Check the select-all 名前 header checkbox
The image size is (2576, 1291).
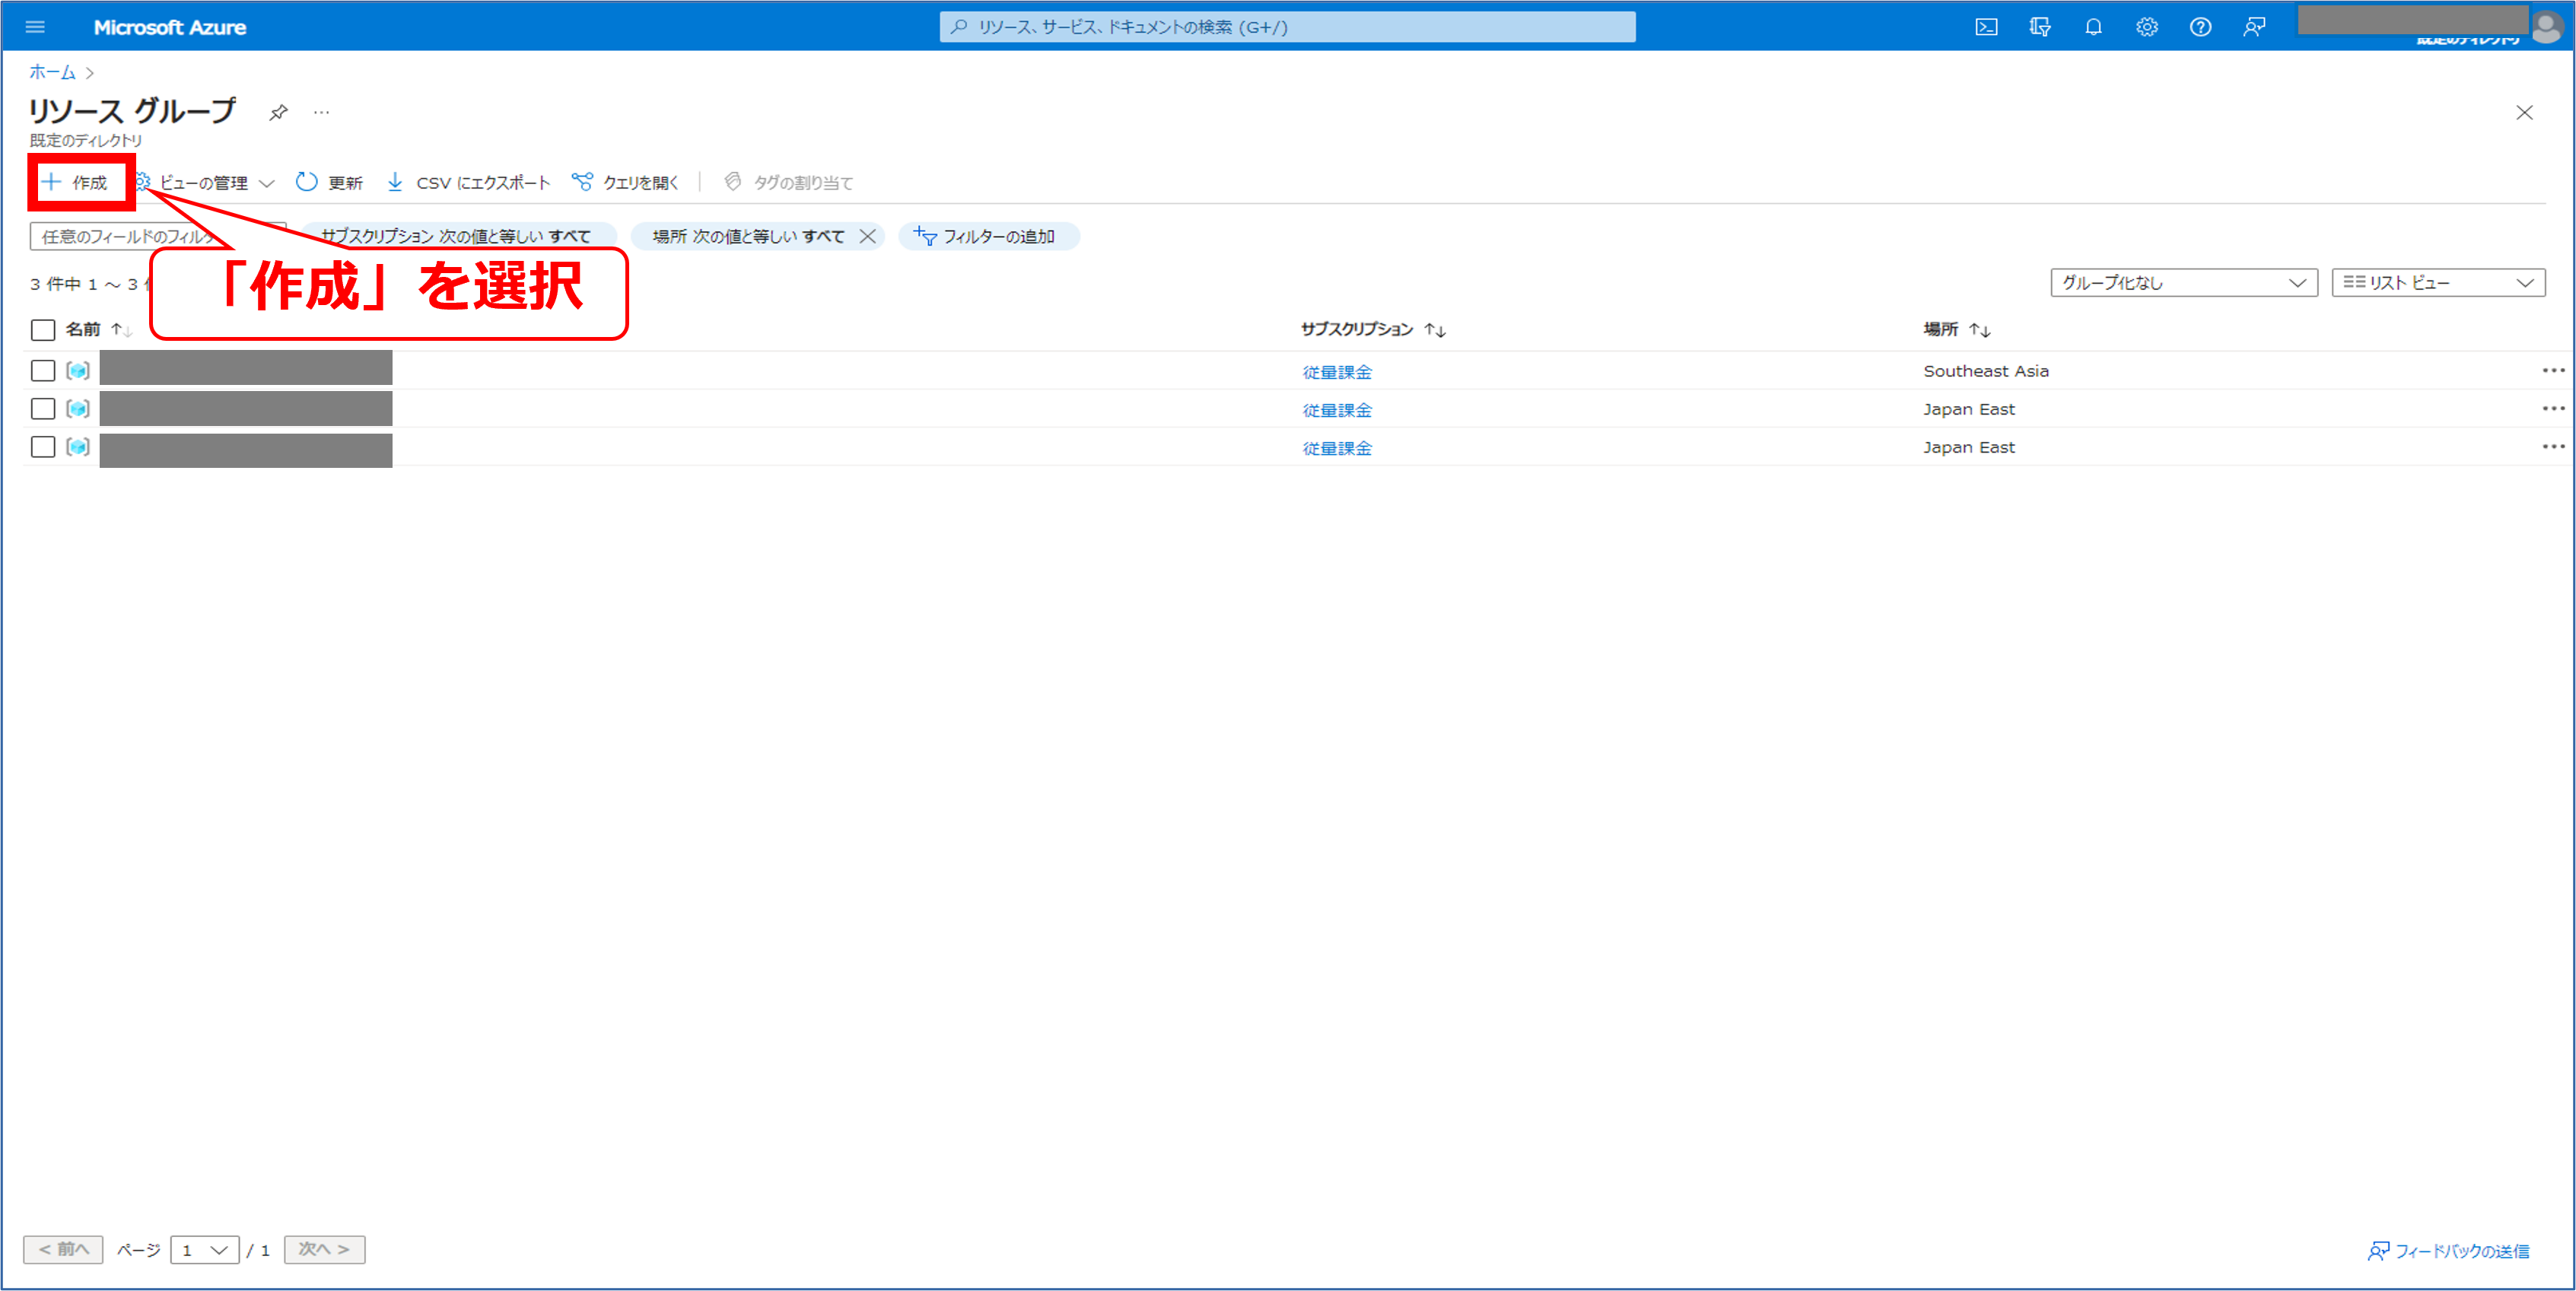(x=43, y=330)
